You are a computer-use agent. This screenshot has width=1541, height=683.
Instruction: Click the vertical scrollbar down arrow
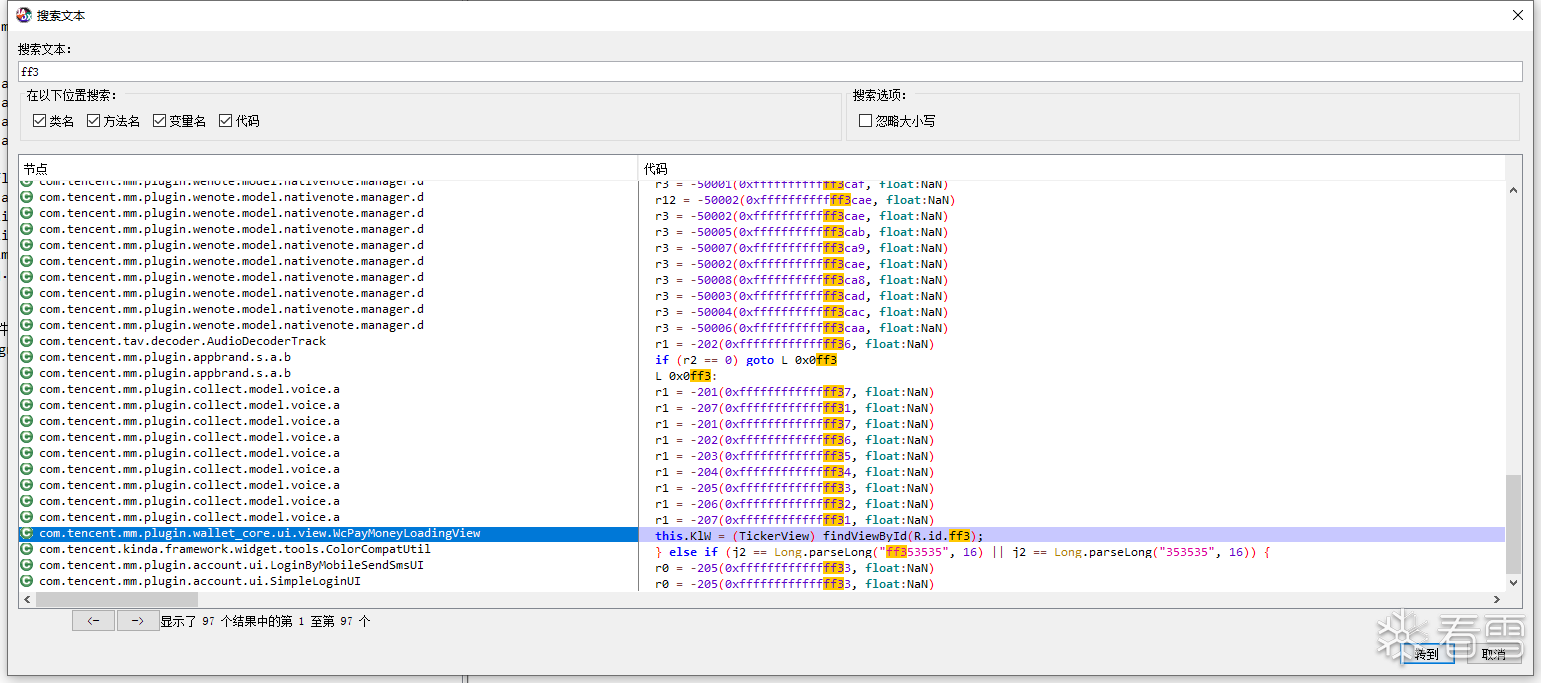pyautogui.click(x=1513, y=582)
